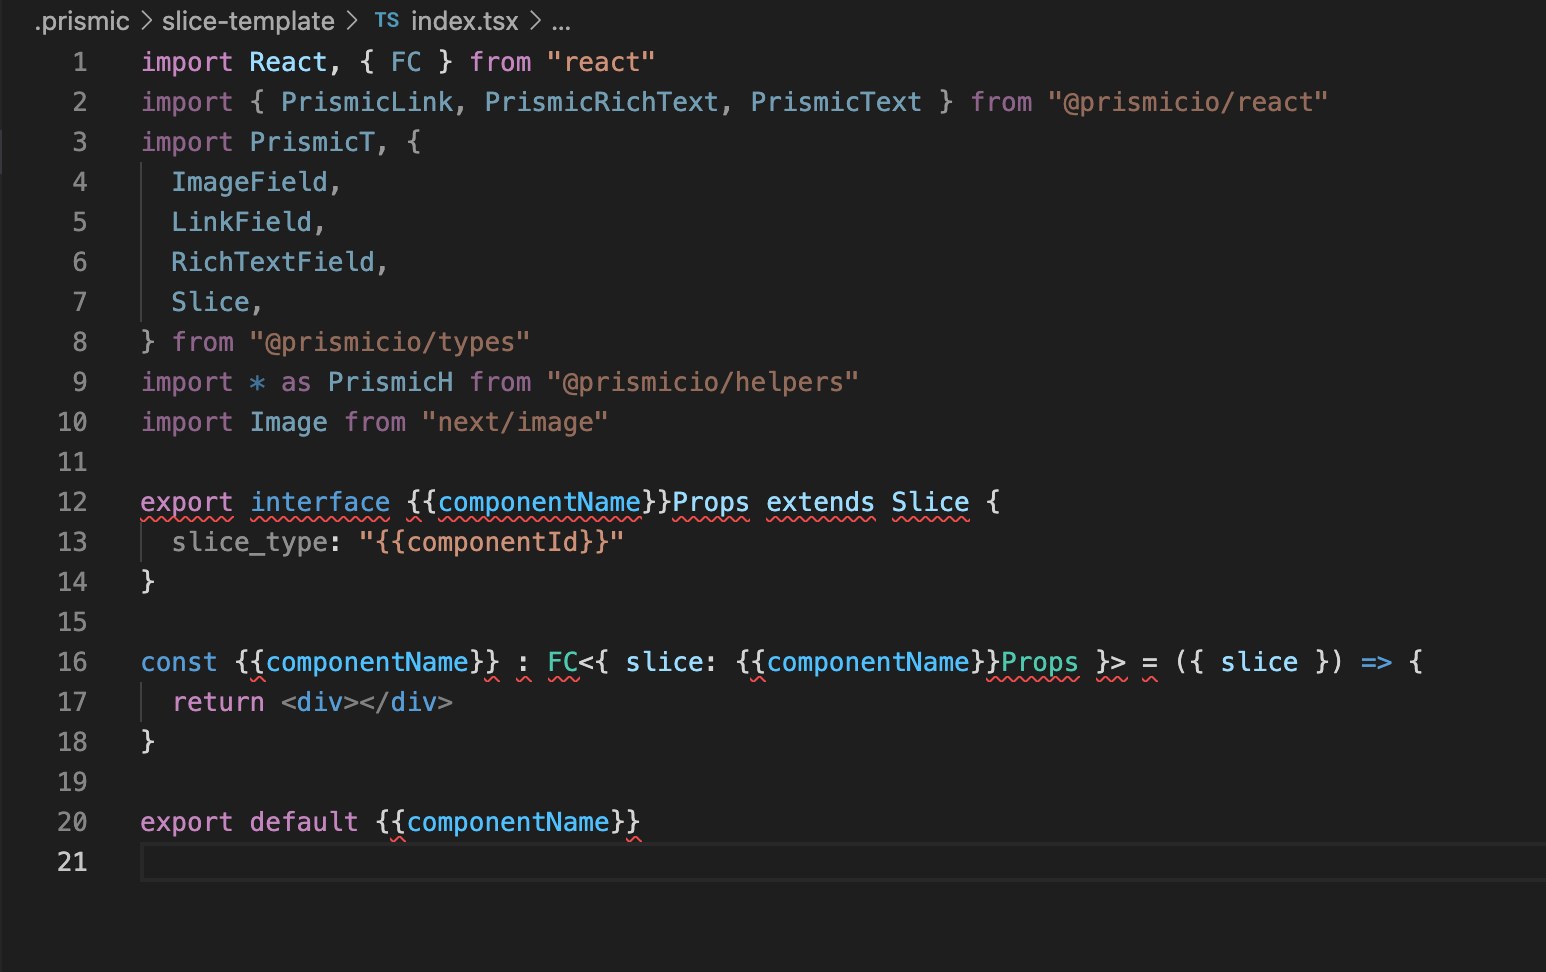1546x972 pixels.
Task: Click the "next/image" import string
Action: [x=514, y=422]
